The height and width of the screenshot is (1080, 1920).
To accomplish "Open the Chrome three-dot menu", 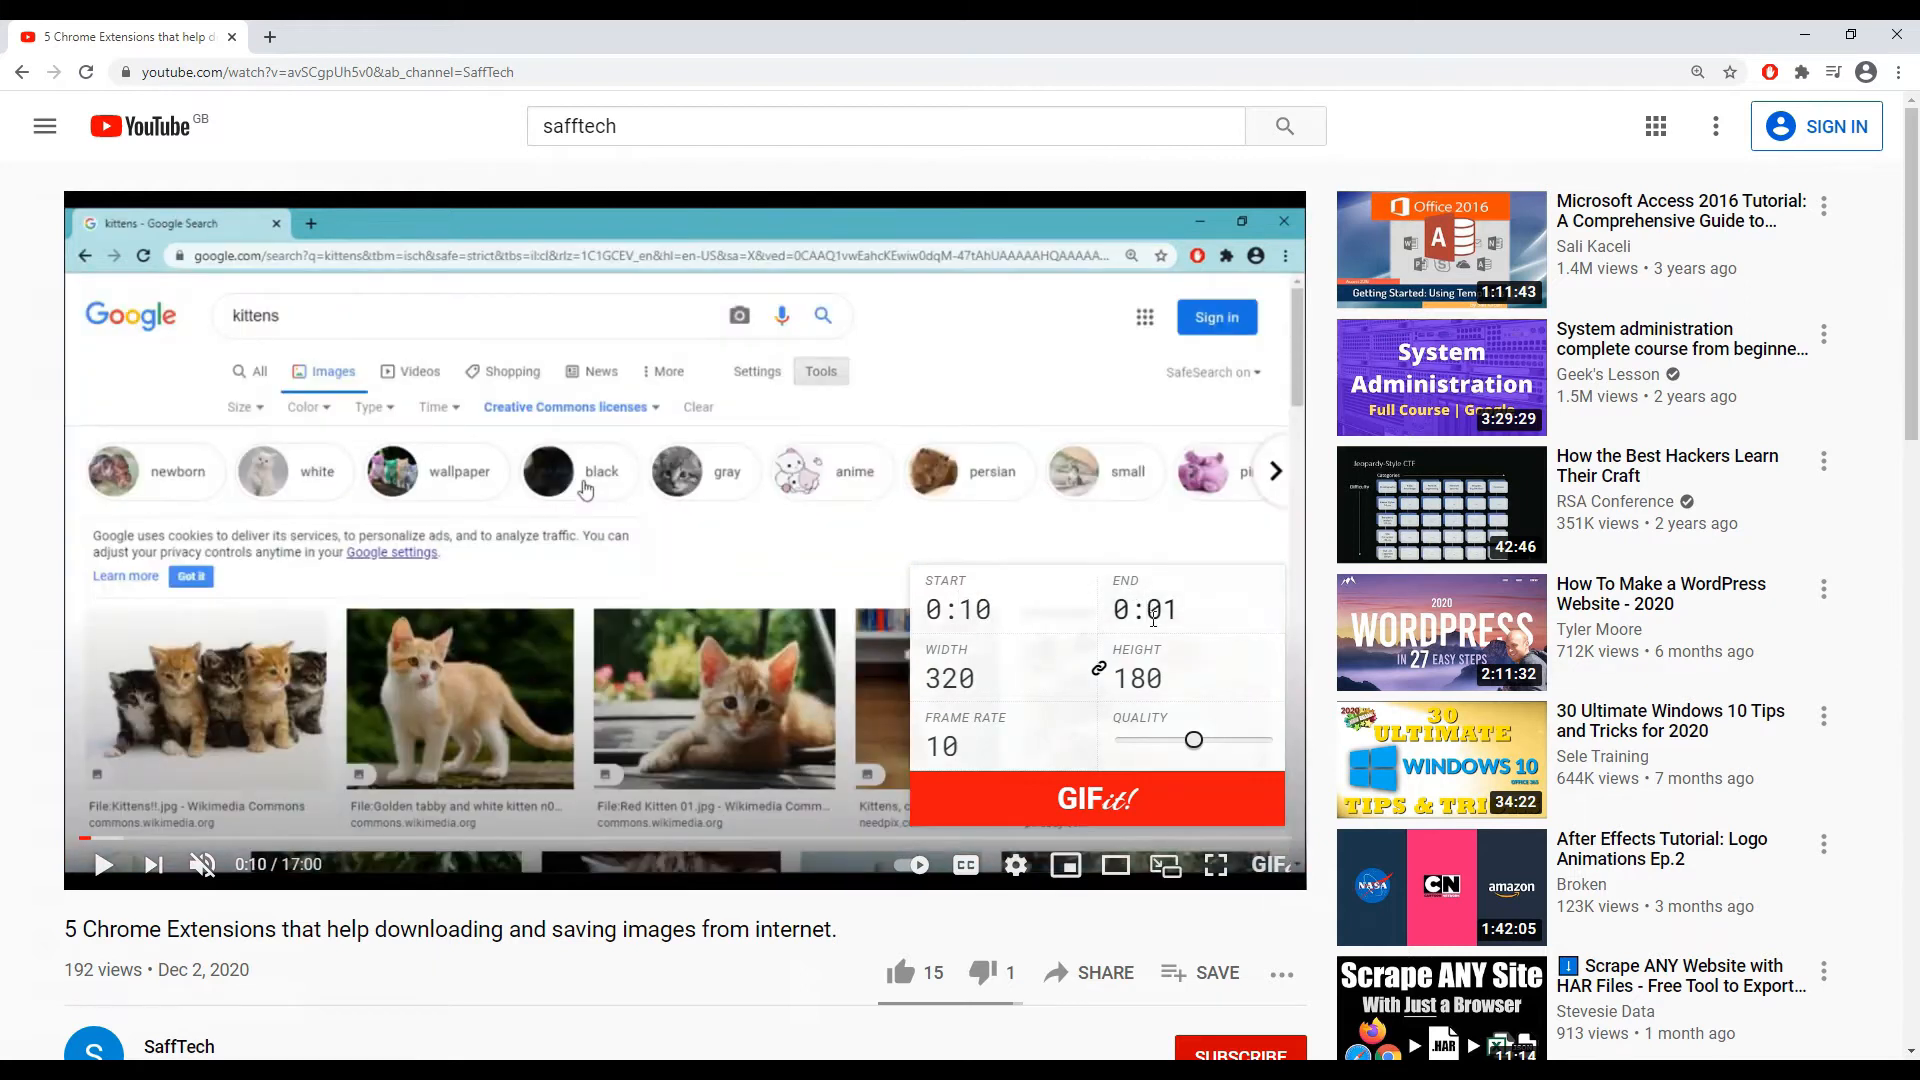I will coord(1898,72).
